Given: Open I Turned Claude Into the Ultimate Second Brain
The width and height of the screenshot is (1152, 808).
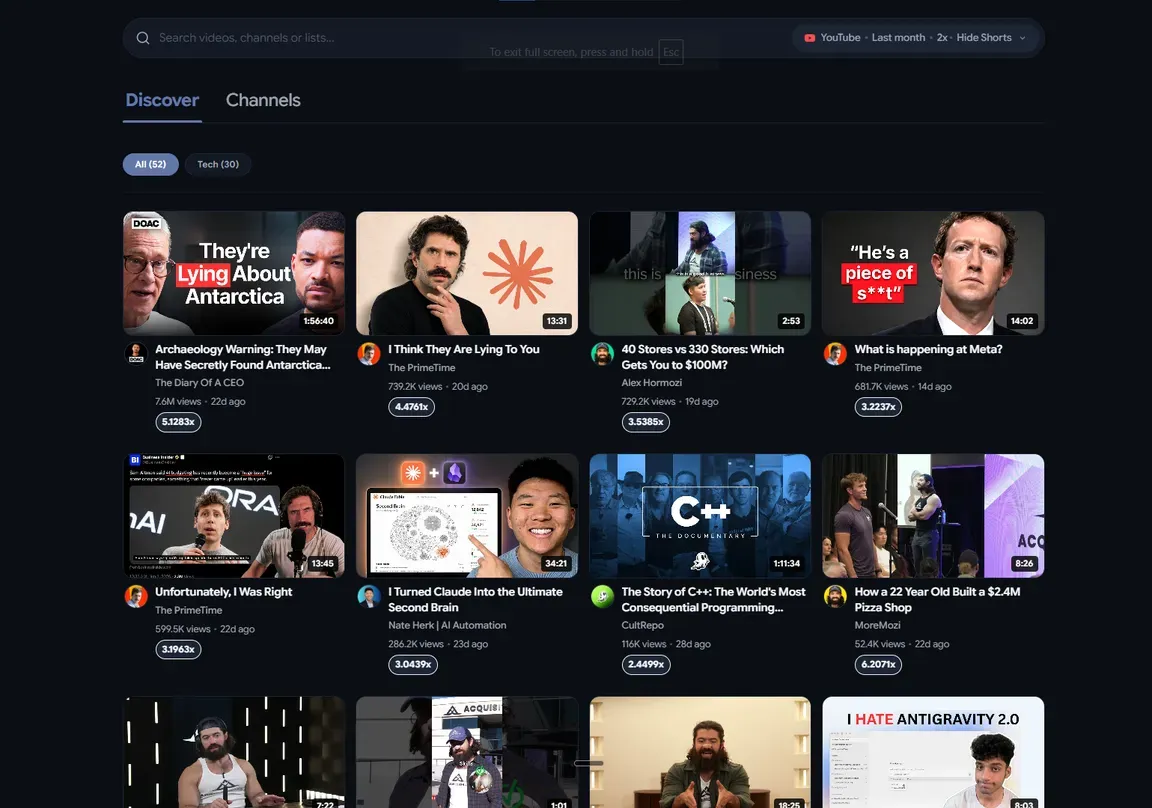Looking at the screenshot, I should click(x=475, y=599).
